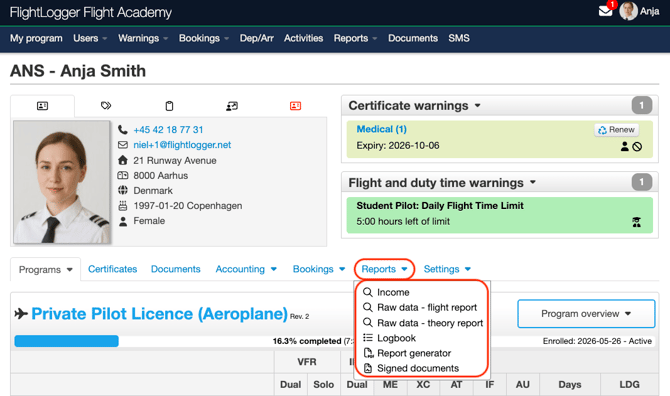
Task: Open the Accounting tab dropdown
Action: (x=246, y=269)
